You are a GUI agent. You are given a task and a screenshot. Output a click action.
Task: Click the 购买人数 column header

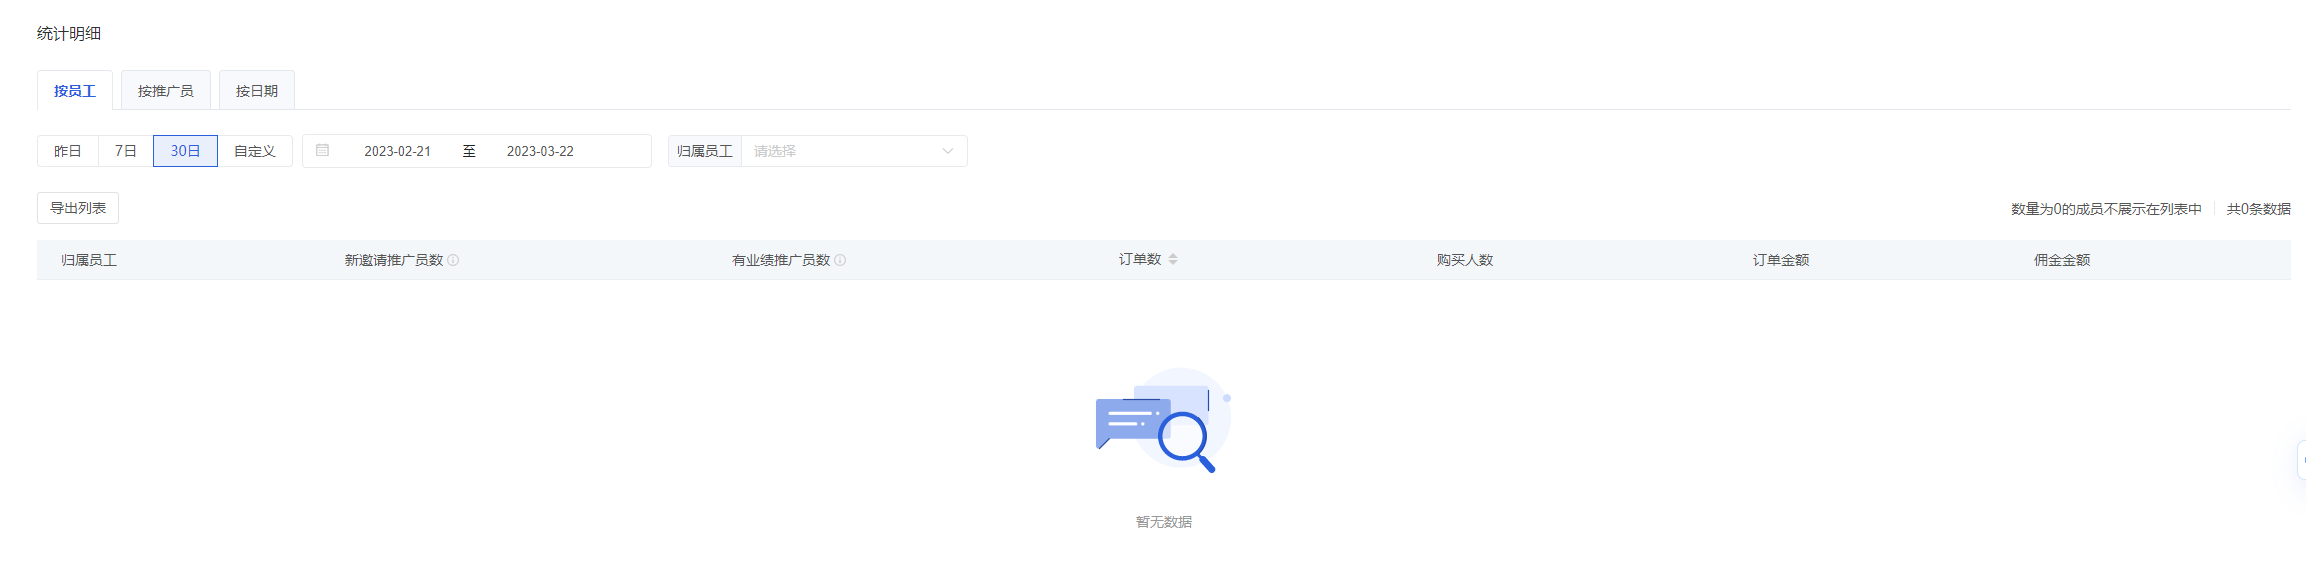pos(1465,260)
